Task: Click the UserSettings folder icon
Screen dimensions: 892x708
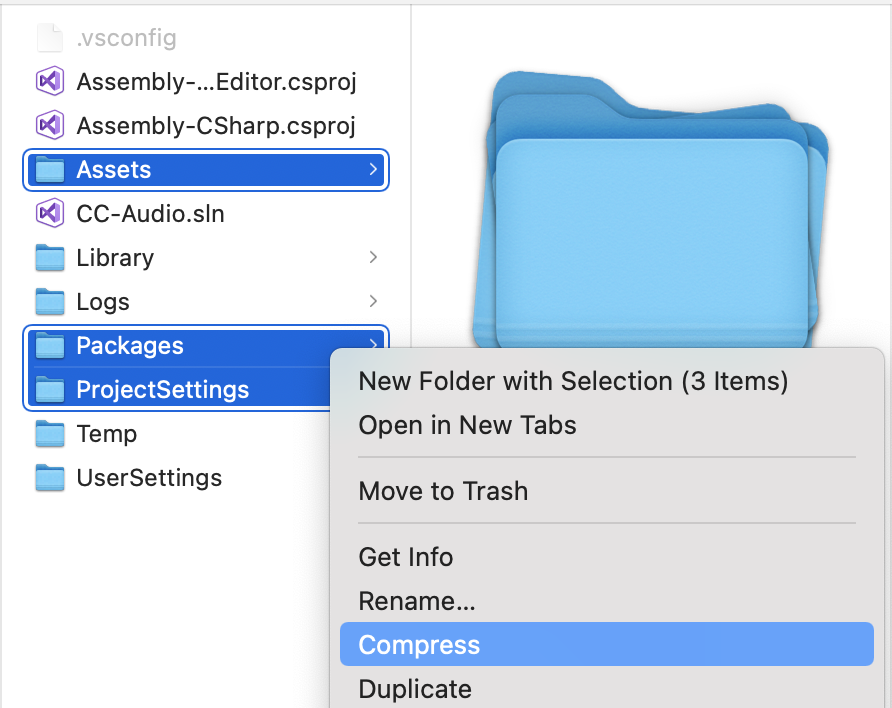Action: point(50,477)
